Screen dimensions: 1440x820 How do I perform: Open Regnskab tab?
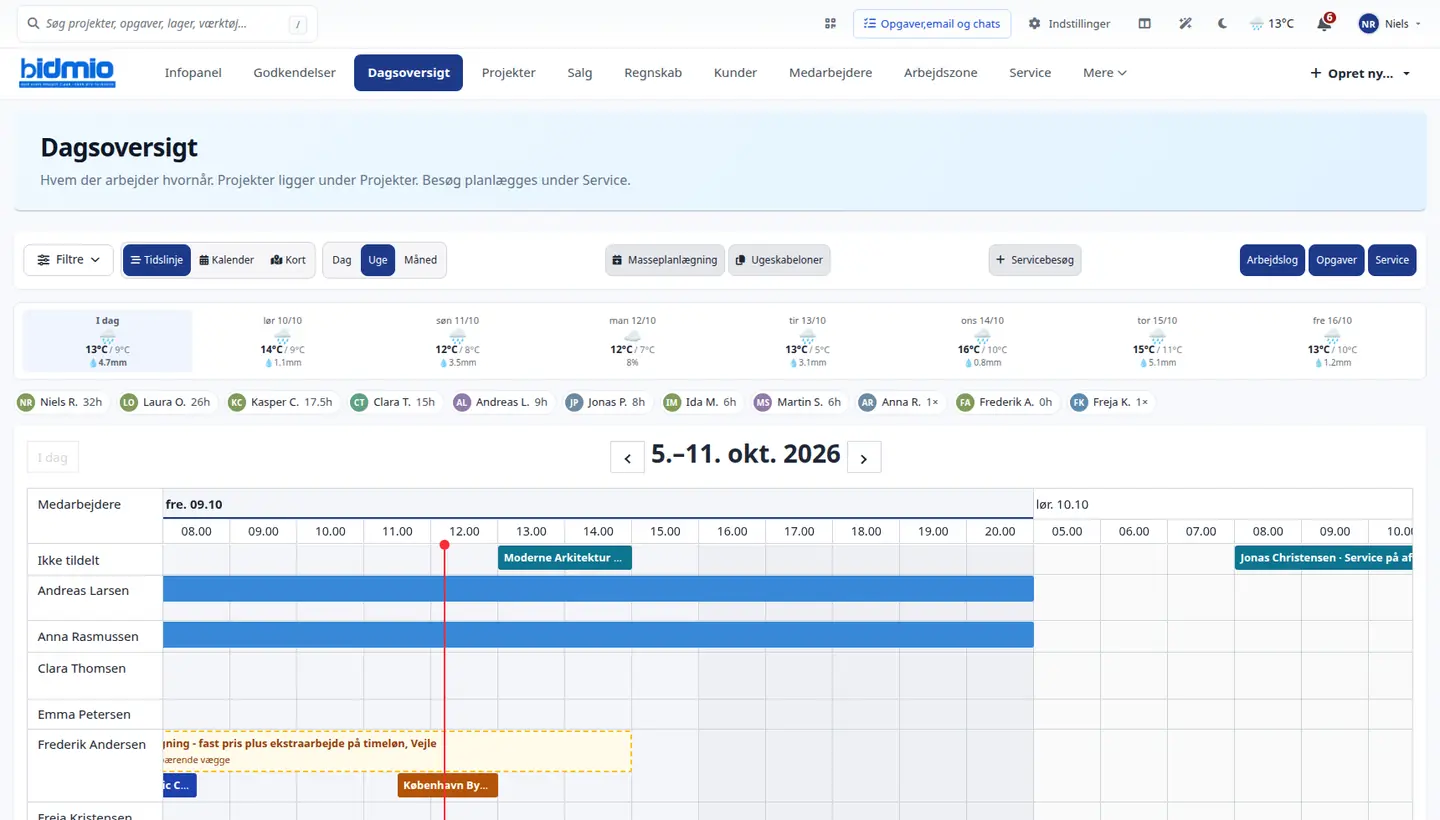point(653,73)
